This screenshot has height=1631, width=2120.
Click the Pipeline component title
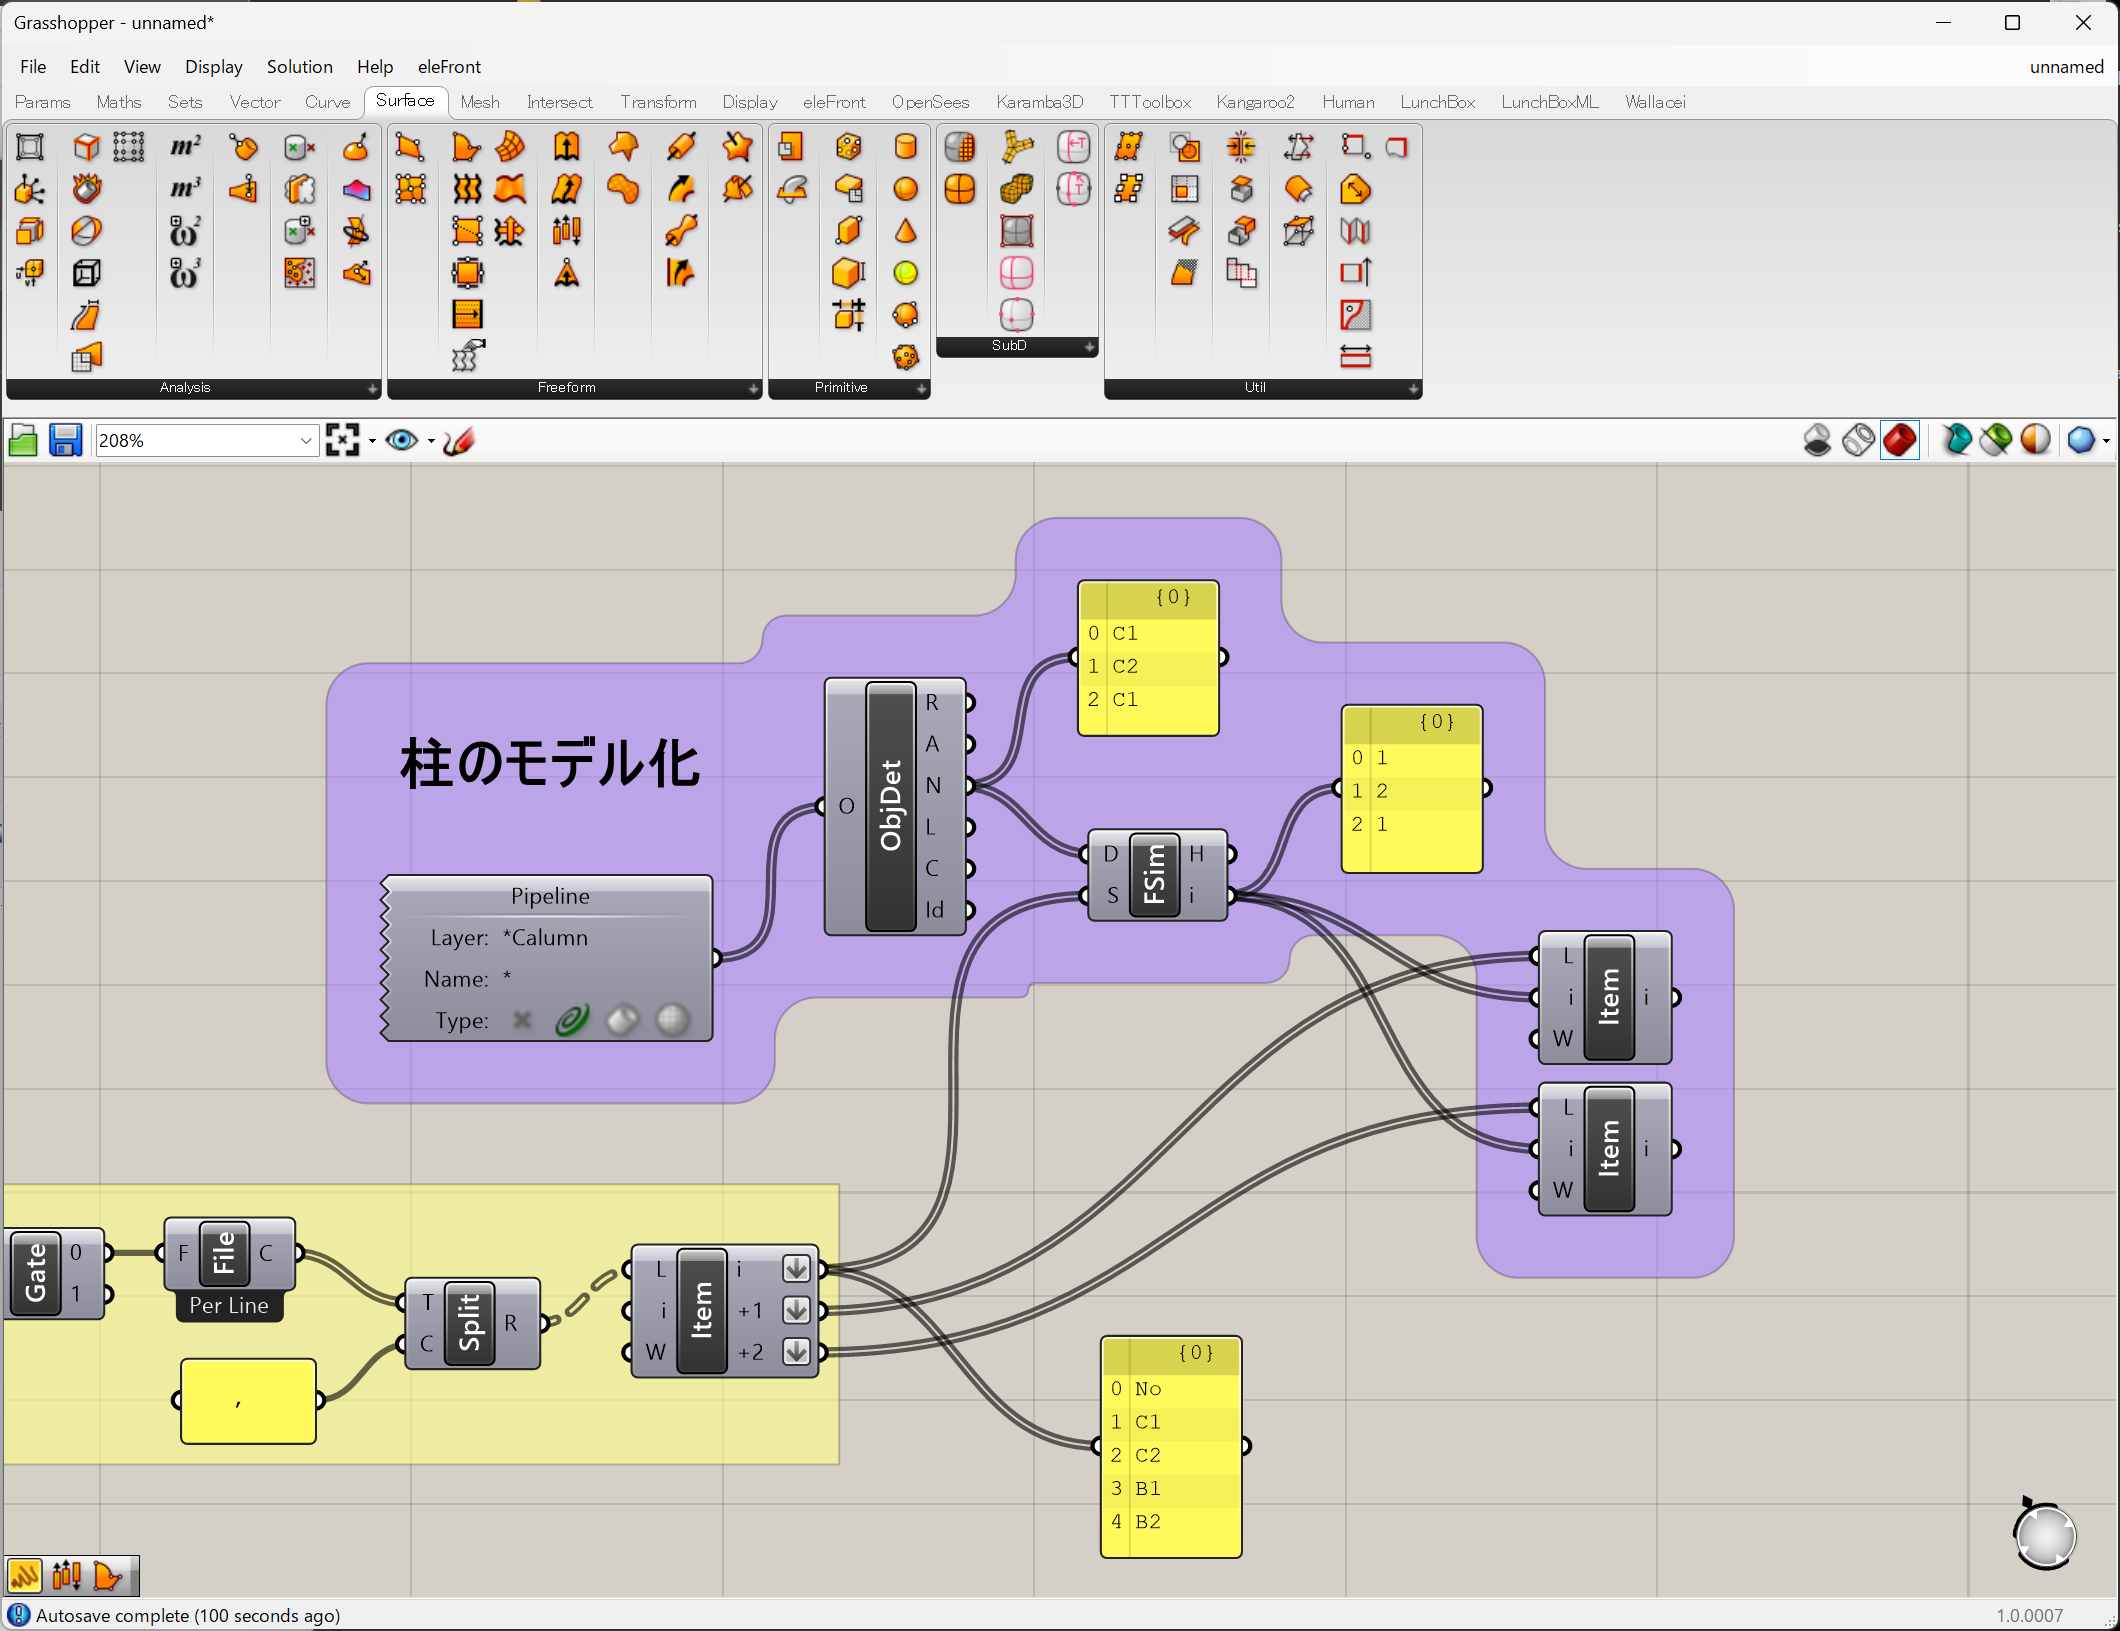549,896
